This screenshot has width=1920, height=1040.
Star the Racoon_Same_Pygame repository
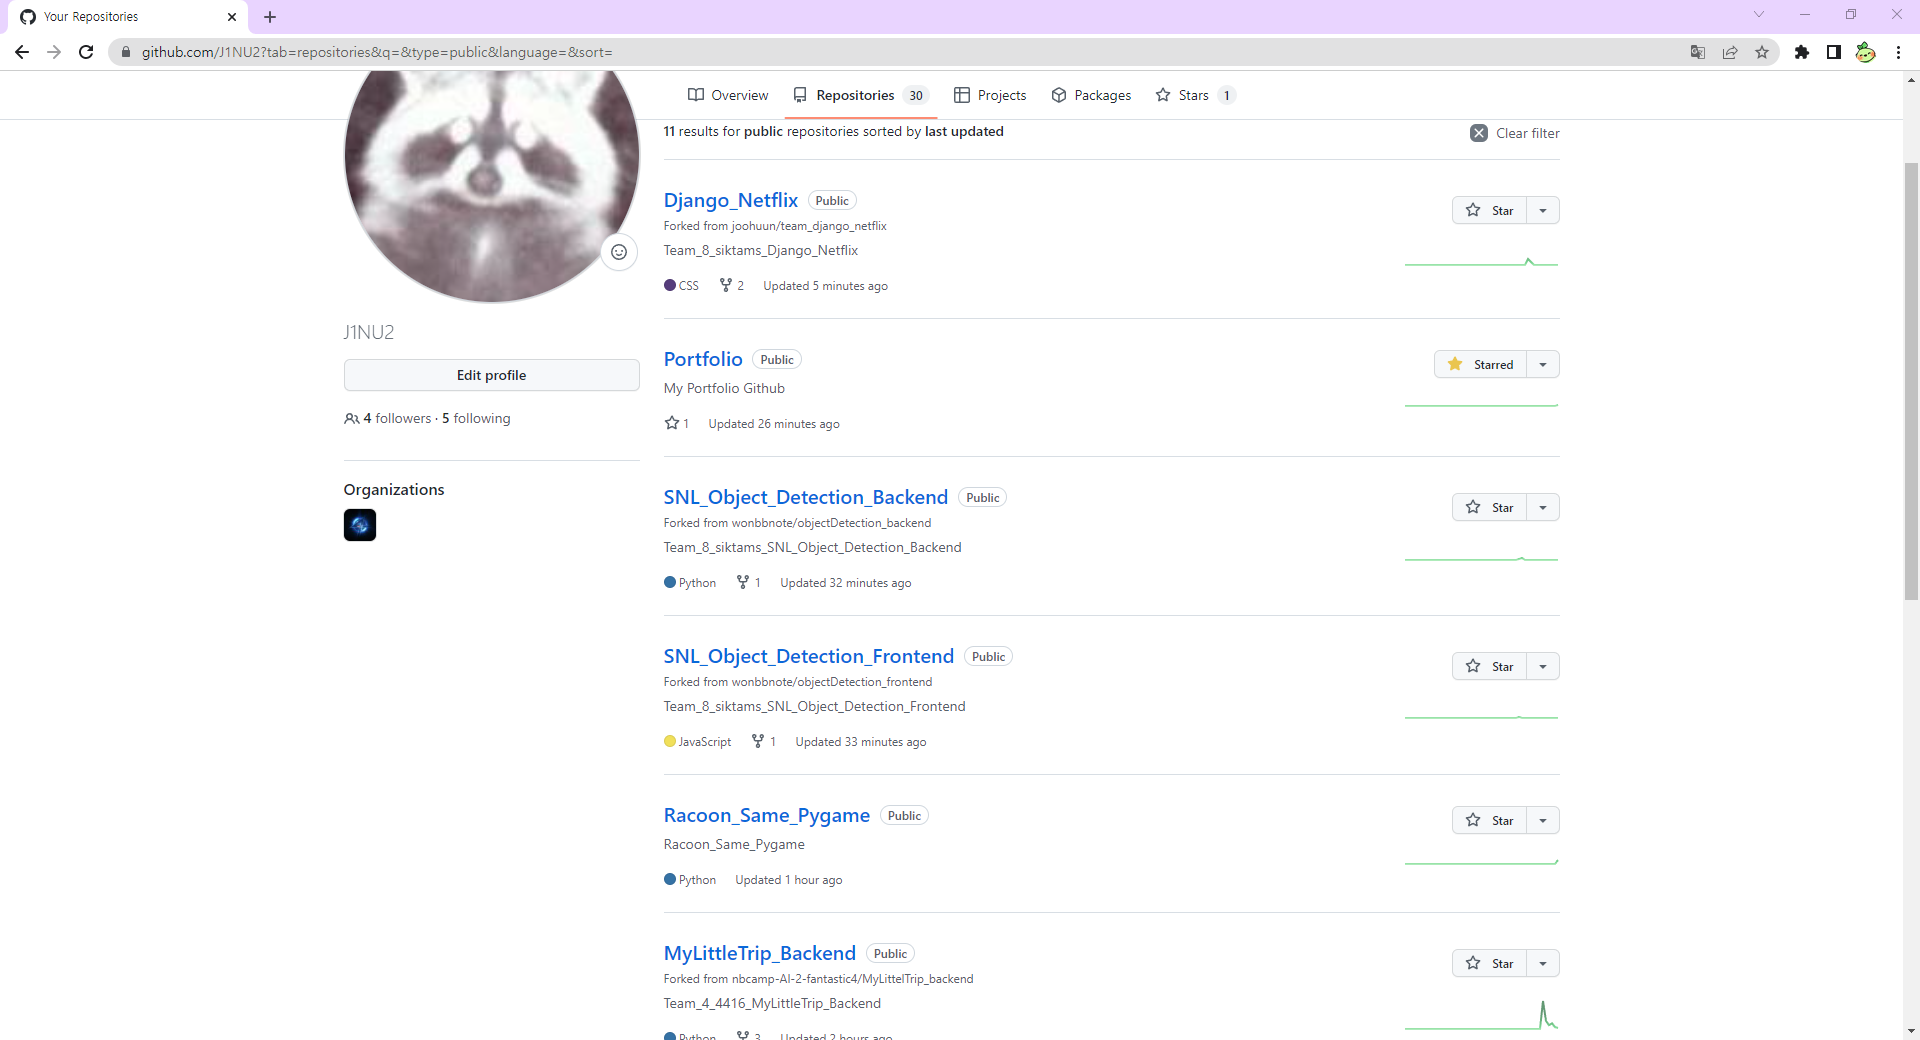click(1489, 820)
